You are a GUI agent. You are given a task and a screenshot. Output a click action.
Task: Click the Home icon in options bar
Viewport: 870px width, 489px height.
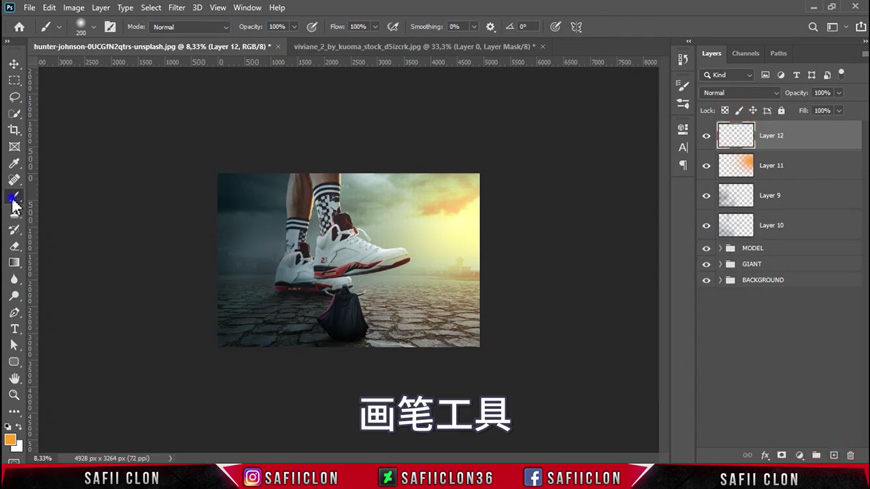coord(19,27)
